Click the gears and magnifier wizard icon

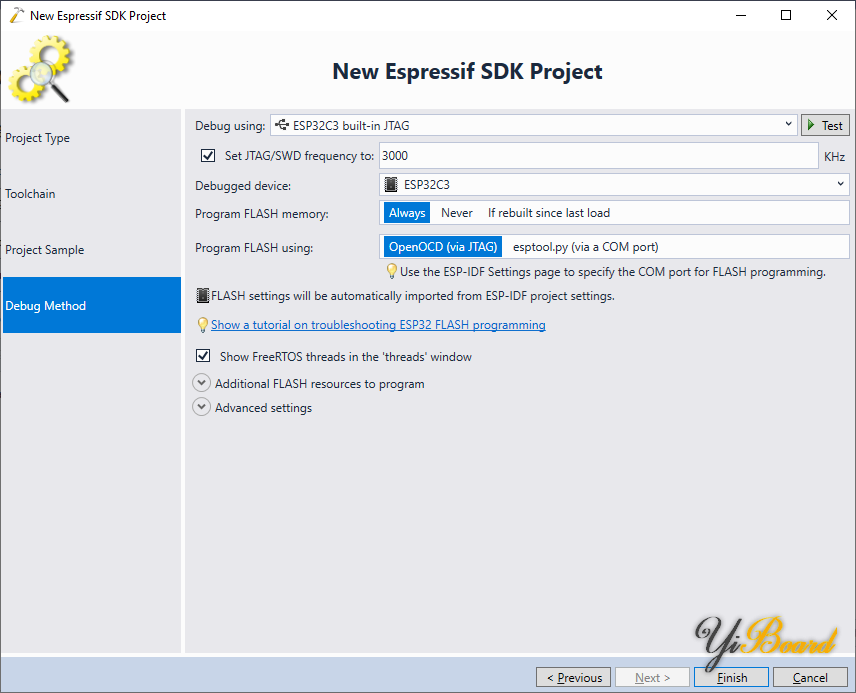click(40, 69)
